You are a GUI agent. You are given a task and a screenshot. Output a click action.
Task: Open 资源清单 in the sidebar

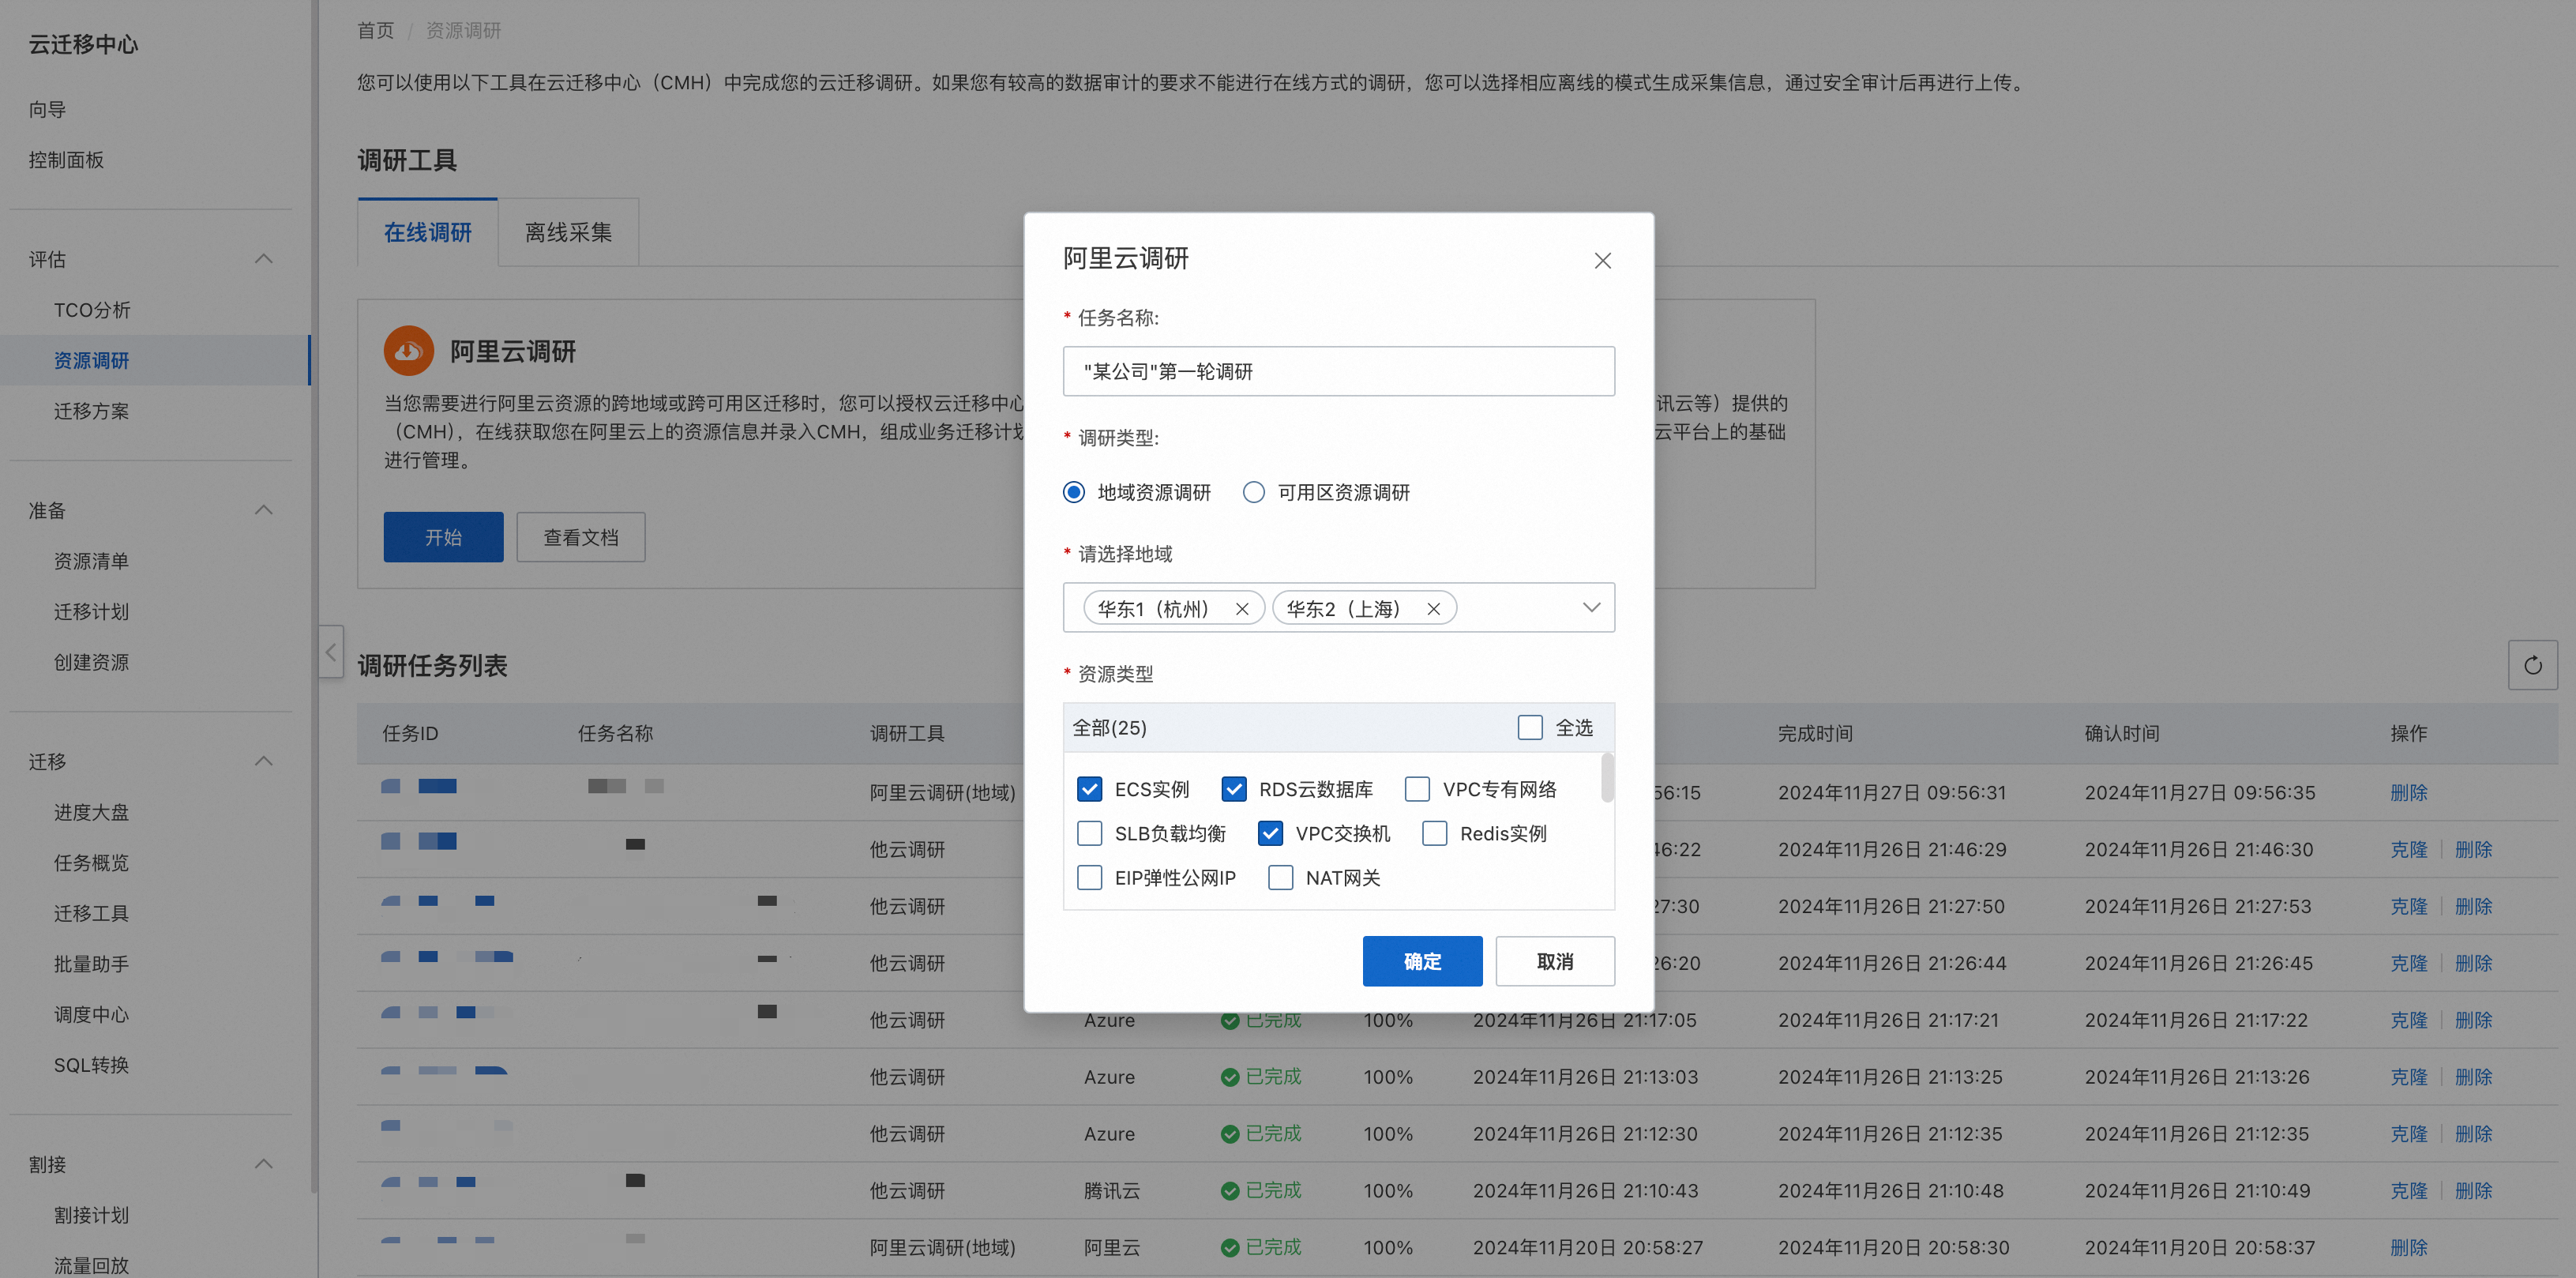[x=91, y=561]
